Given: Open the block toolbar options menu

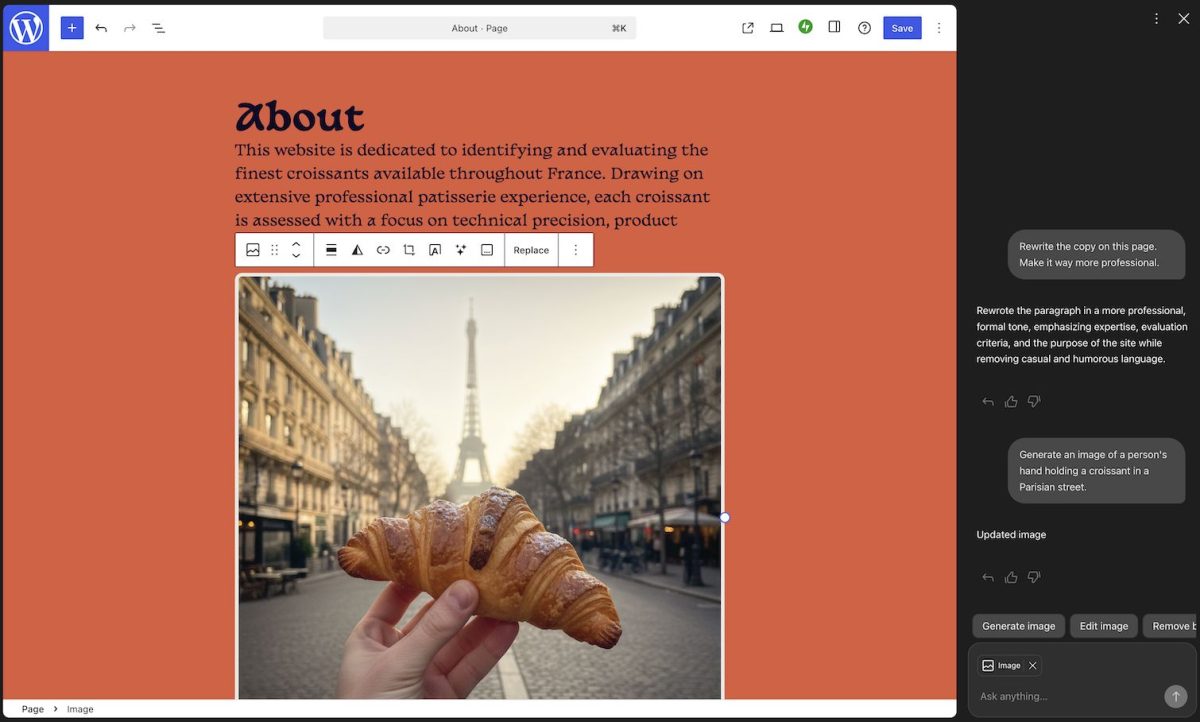Looking at the screenshot, I should pos(575,250).
